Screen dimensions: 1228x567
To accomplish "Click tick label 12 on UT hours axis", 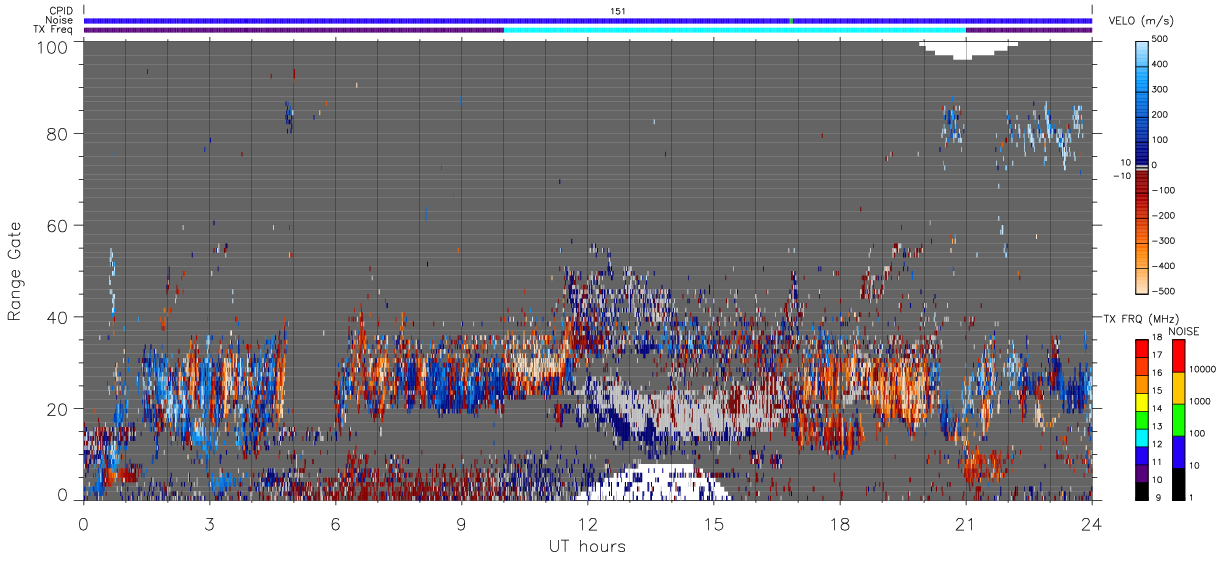I will (587, 523).
